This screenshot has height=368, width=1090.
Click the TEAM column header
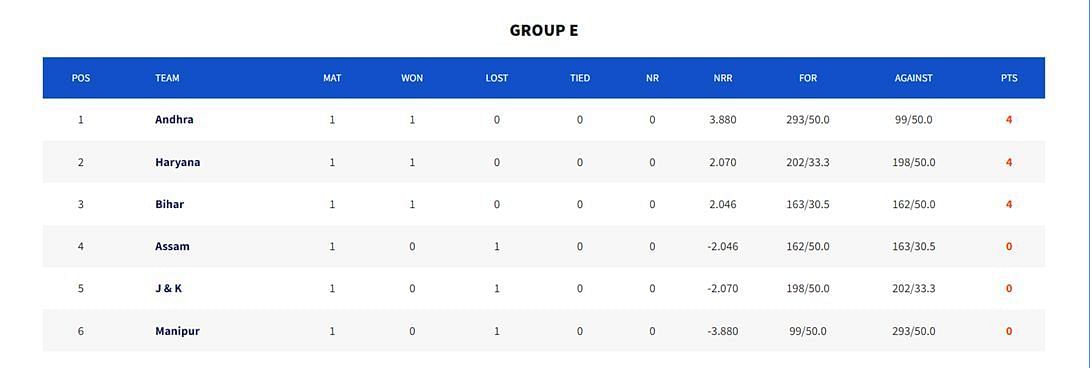click(167, 78)
